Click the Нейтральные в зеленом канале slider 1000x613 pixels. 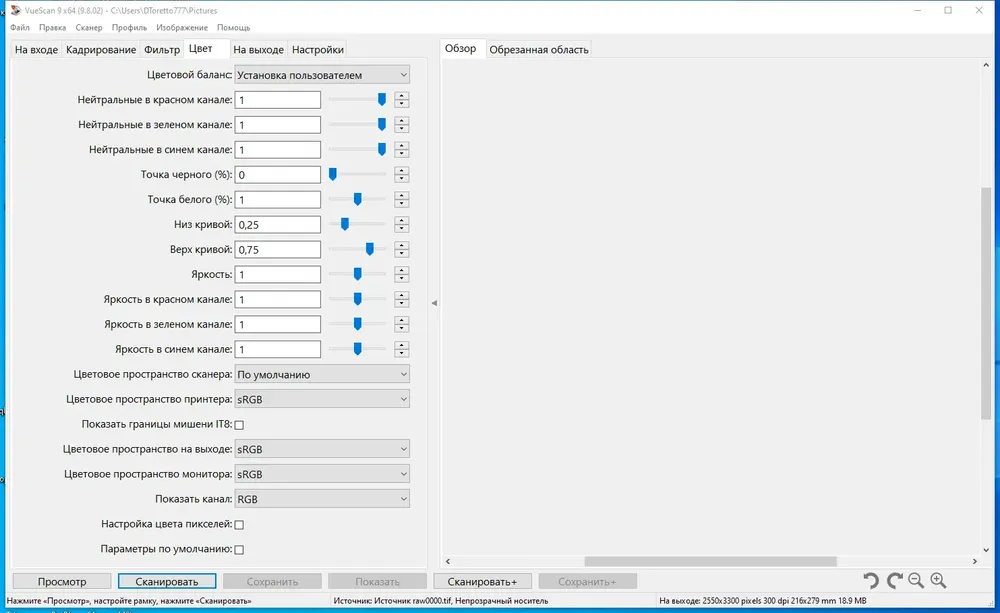tap(357, 124)
